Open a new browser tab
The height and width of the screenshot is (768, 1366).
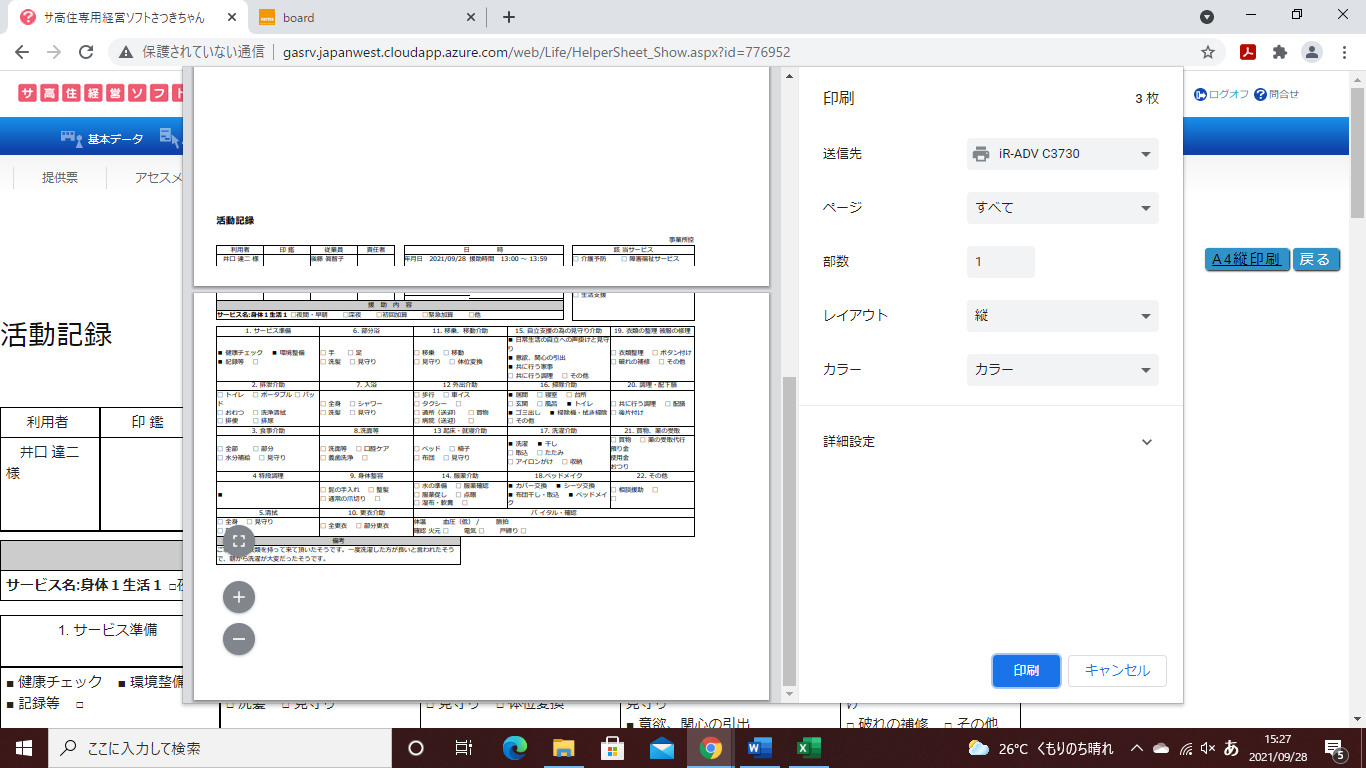(x=508, y=17)
